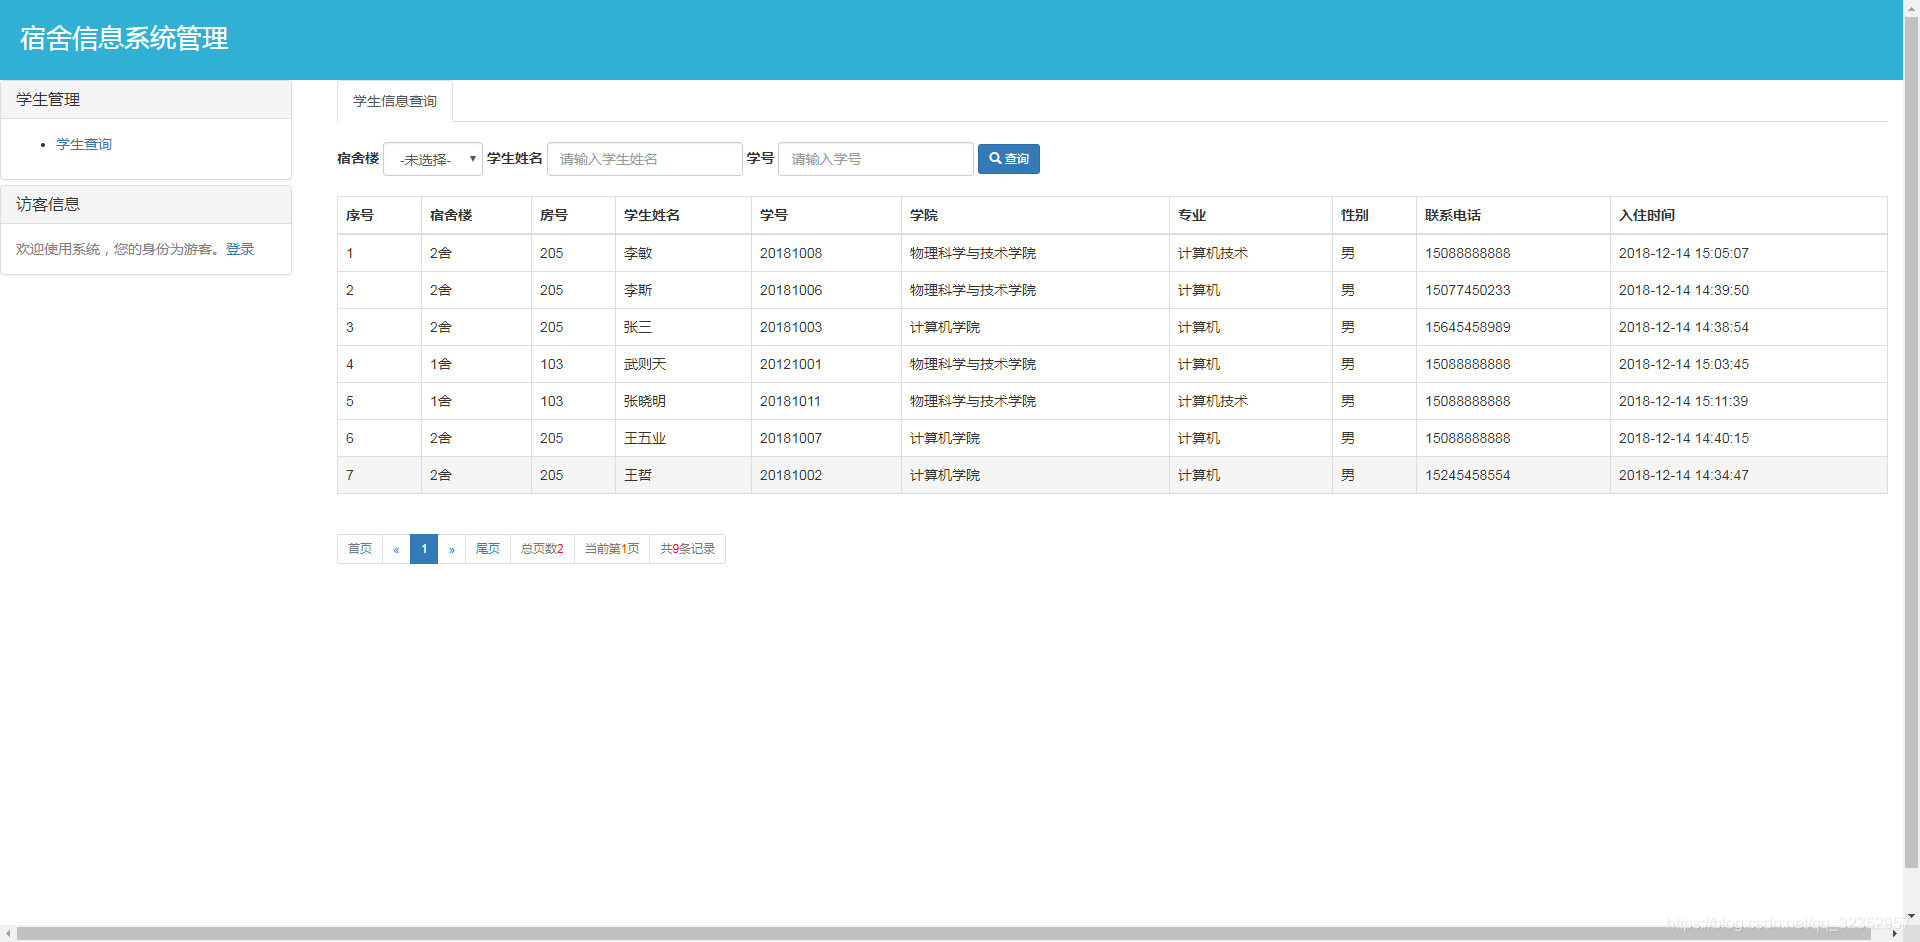1920x942 pixels.
Task: Click the 查询 search button
Action: tap(1008, 159)
